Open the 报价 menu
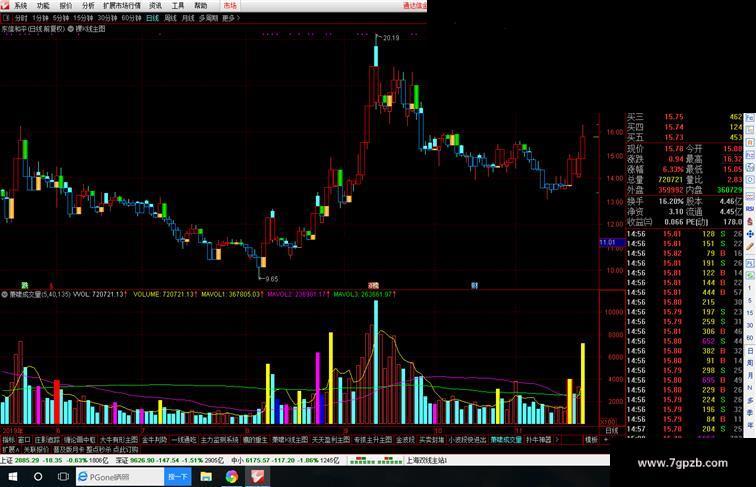Screen dimensions: 756x487 click(x=66, y=6)
